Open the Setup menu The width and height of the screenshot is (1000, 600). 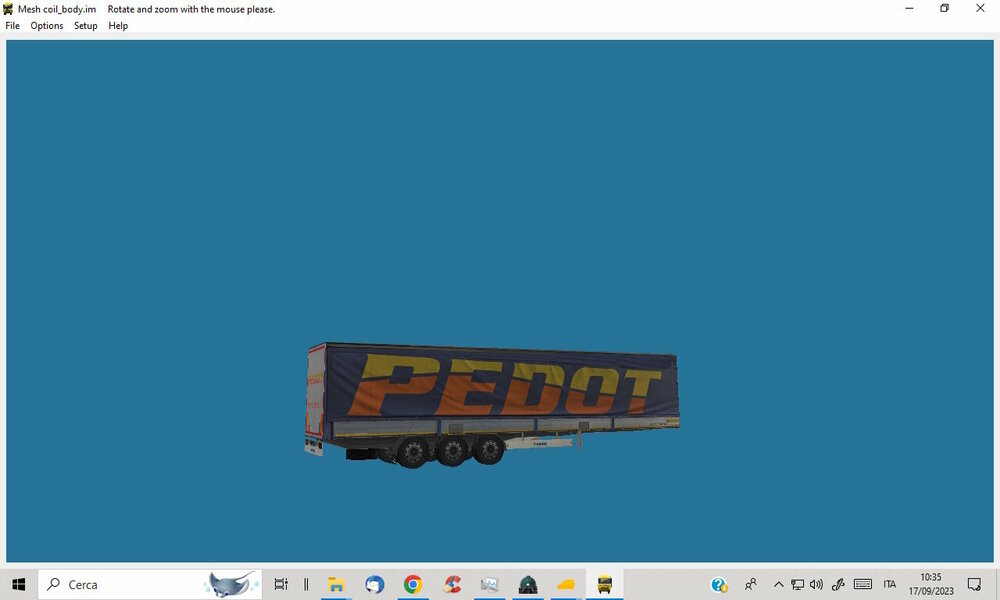(85, 26)
